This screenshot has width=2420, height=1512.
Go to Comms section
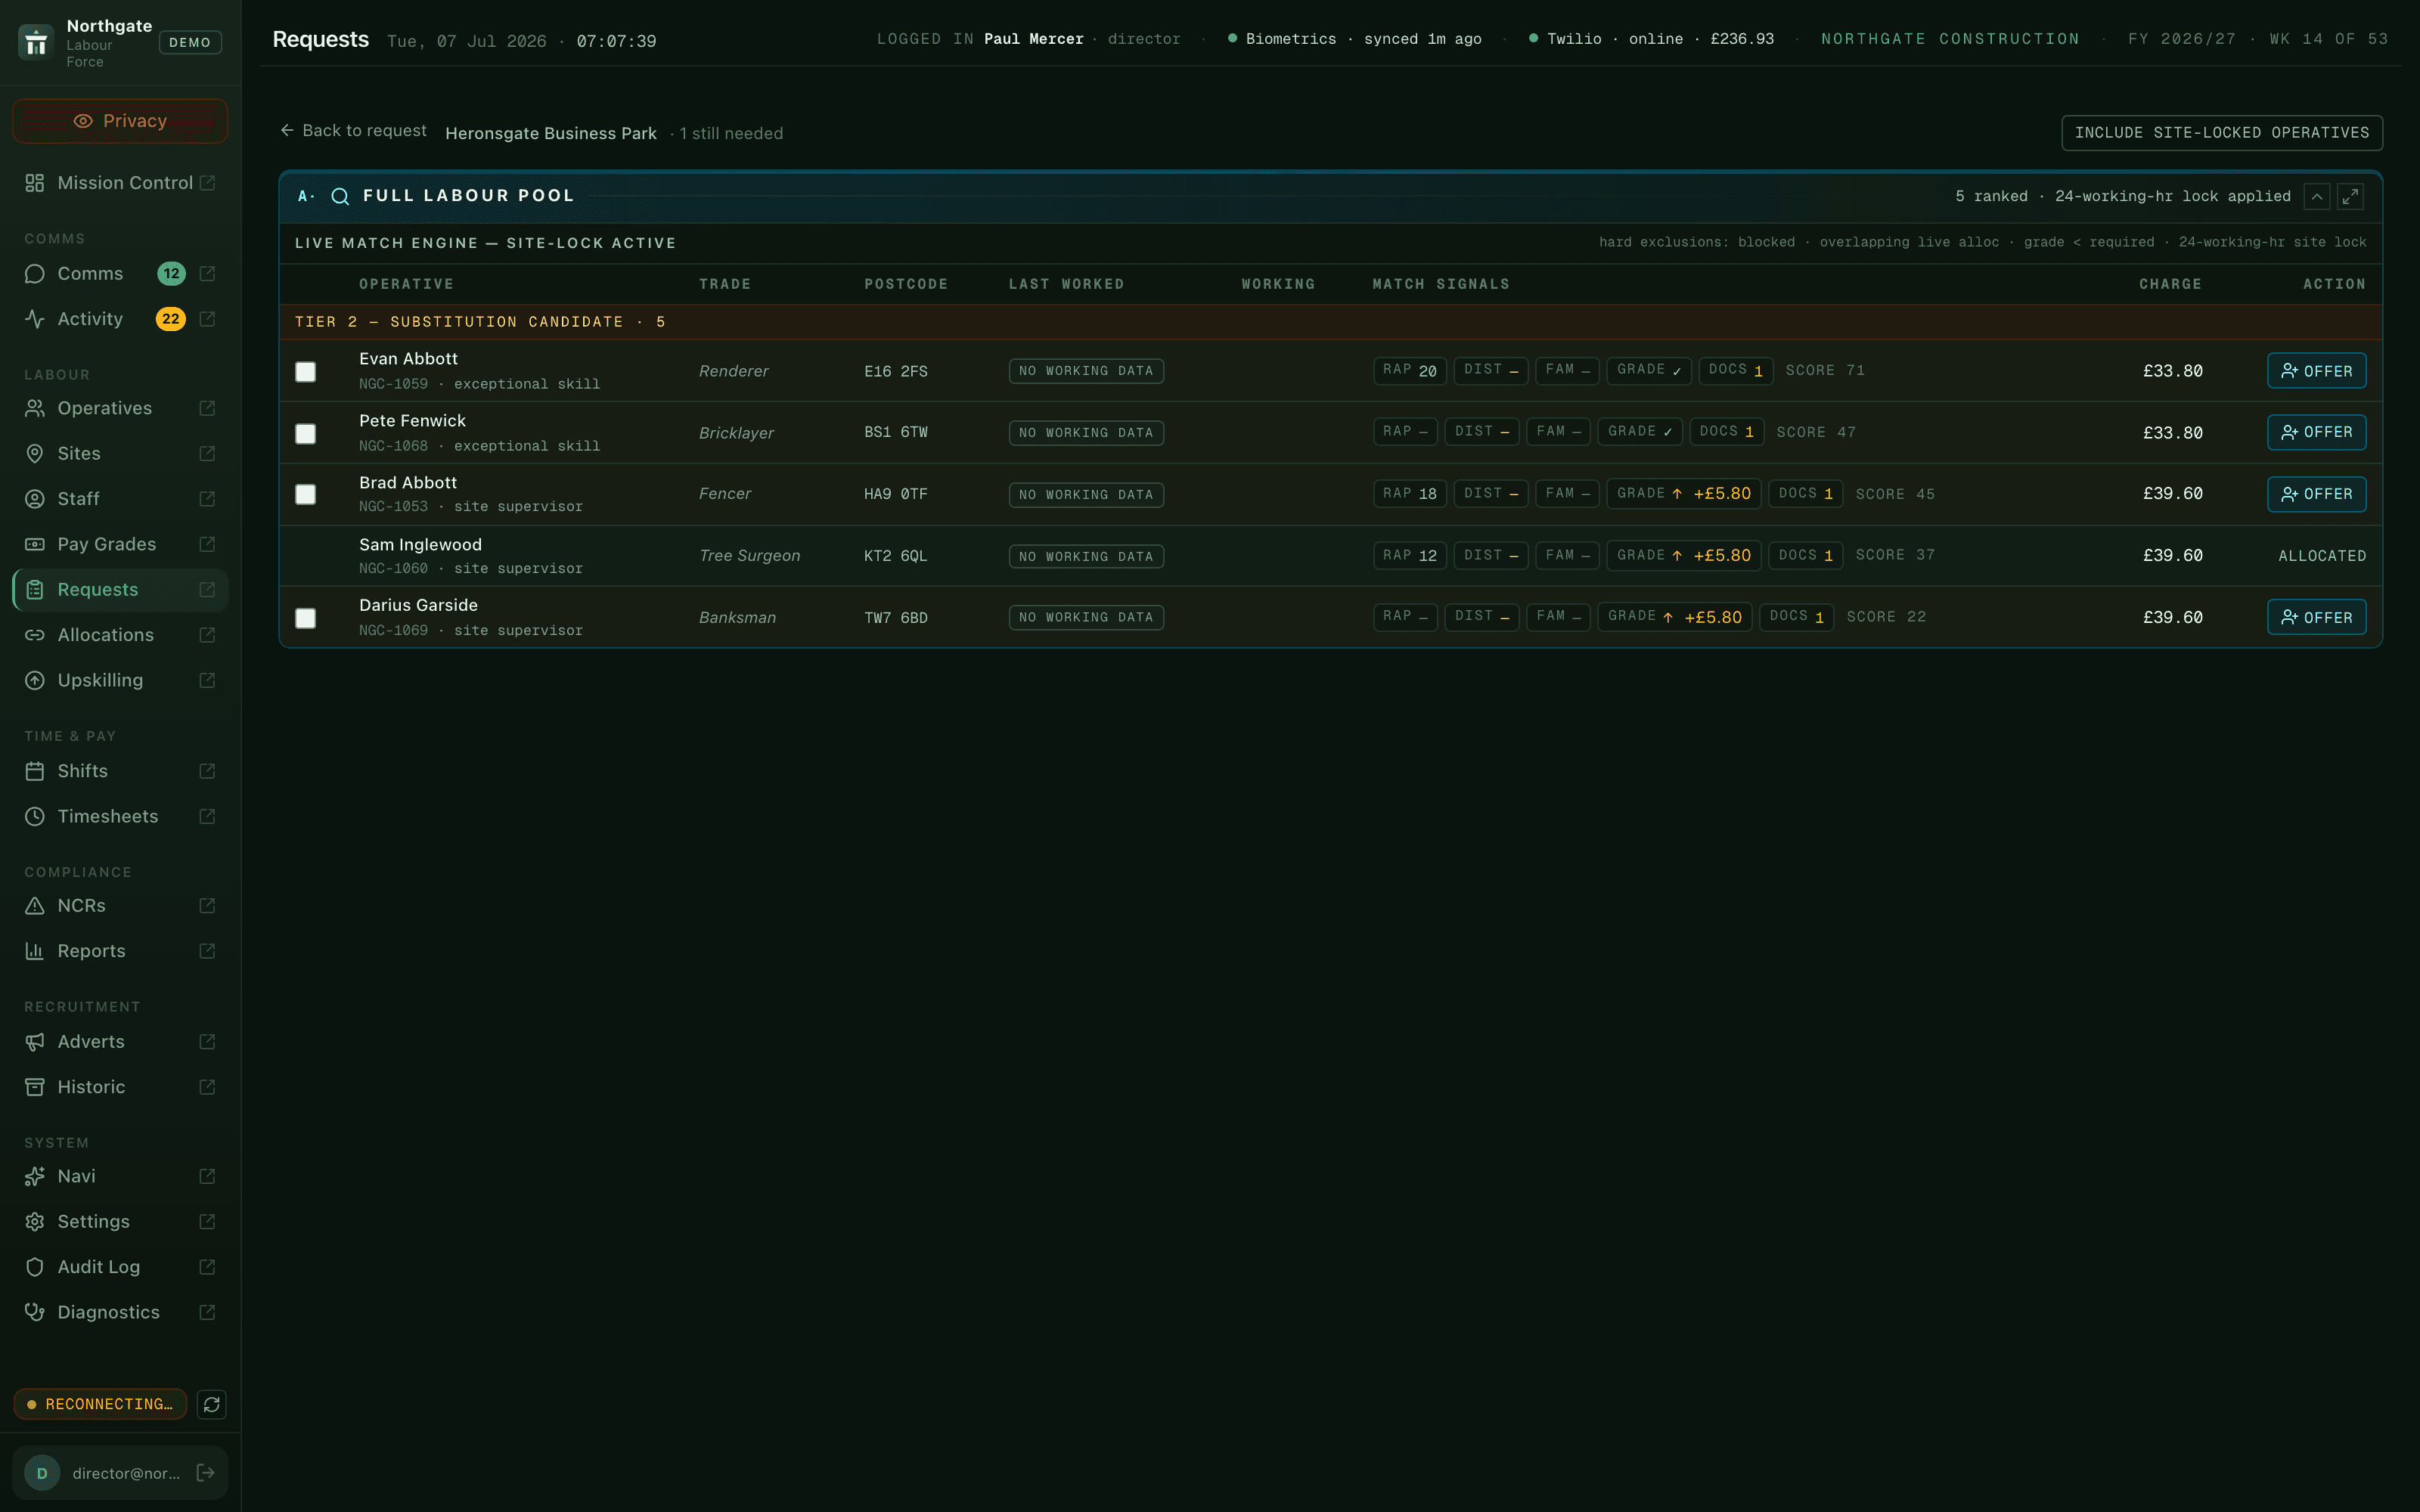point(90,274)
